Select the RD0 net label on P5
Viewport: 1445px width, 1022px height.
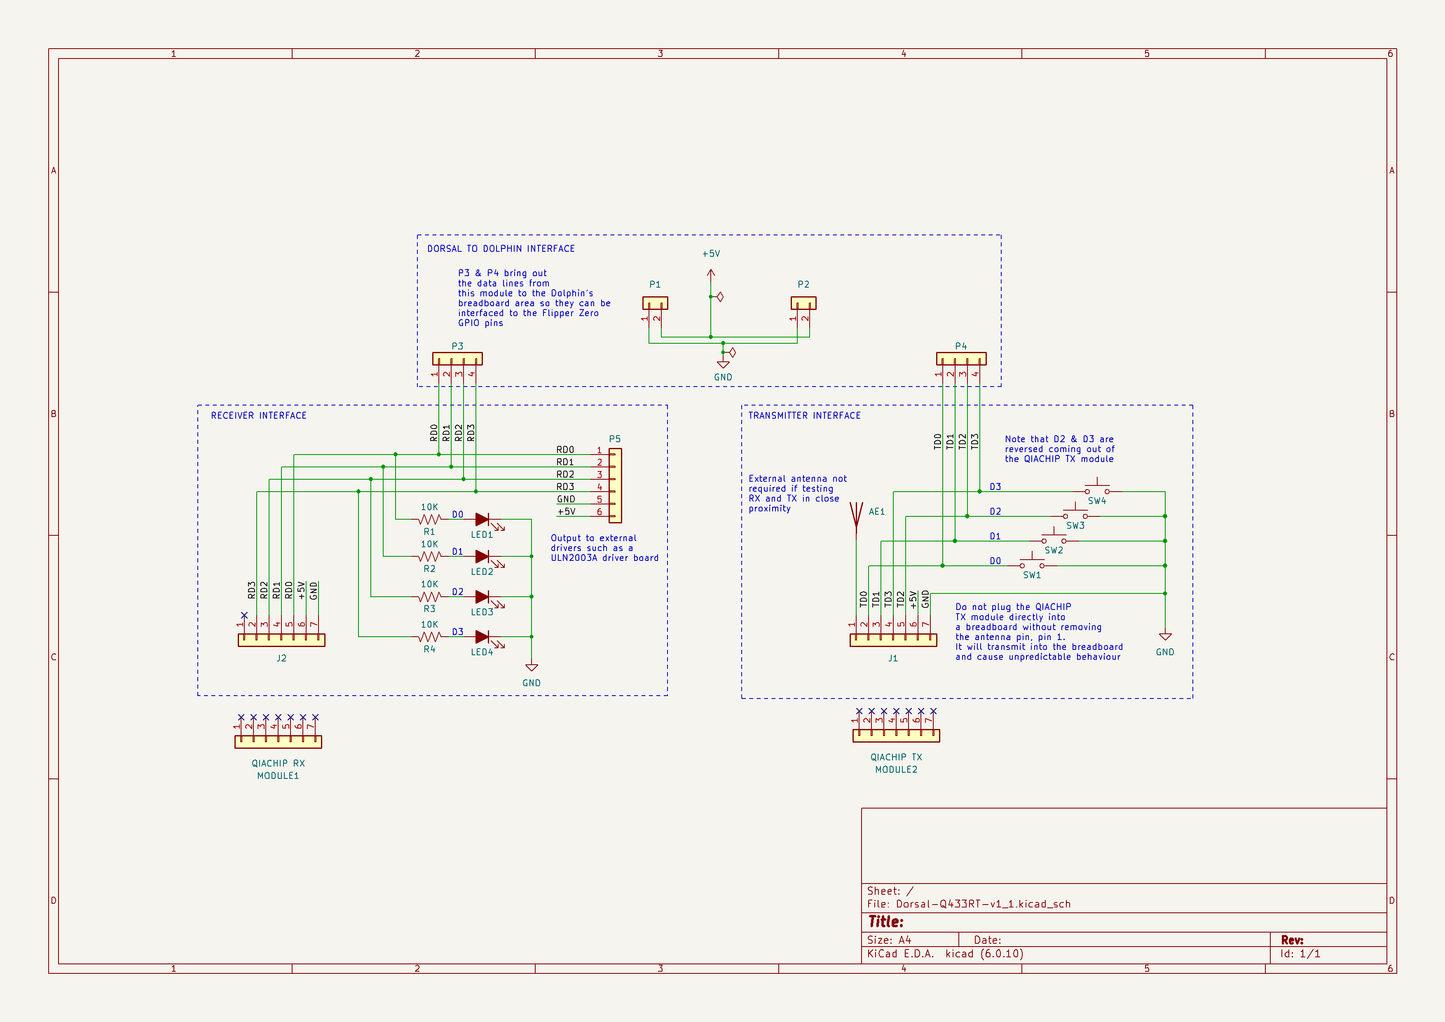point(566,451)
